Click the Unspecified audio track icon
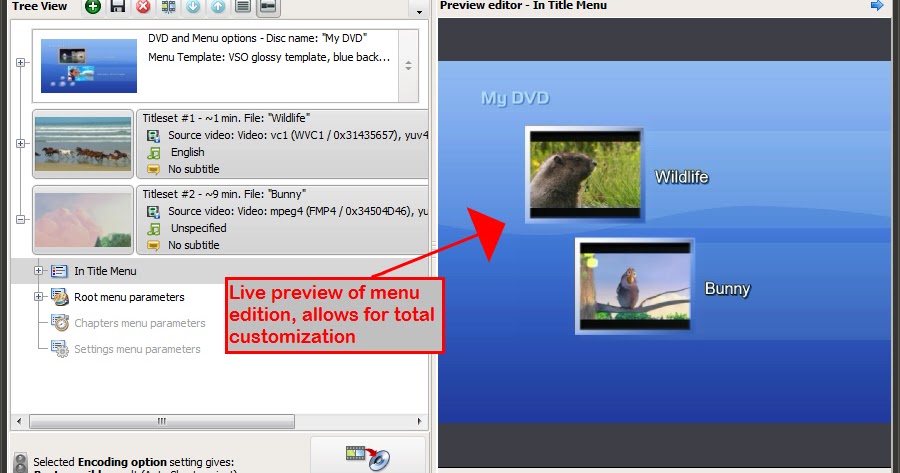This screenshot has height=473, width=900. 153,228
